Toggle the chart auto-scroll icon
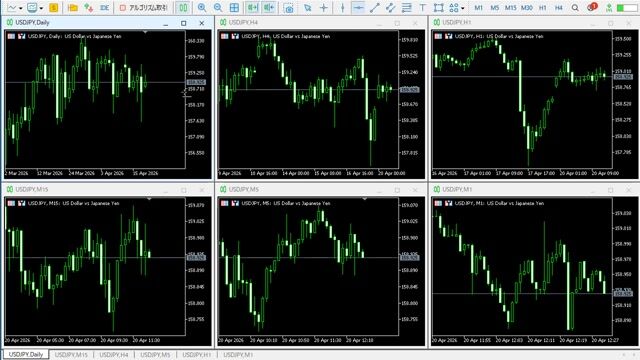Image resolution: width=640 pixels, height=360 pixels. pyautogui.click(x=253, y=7)
